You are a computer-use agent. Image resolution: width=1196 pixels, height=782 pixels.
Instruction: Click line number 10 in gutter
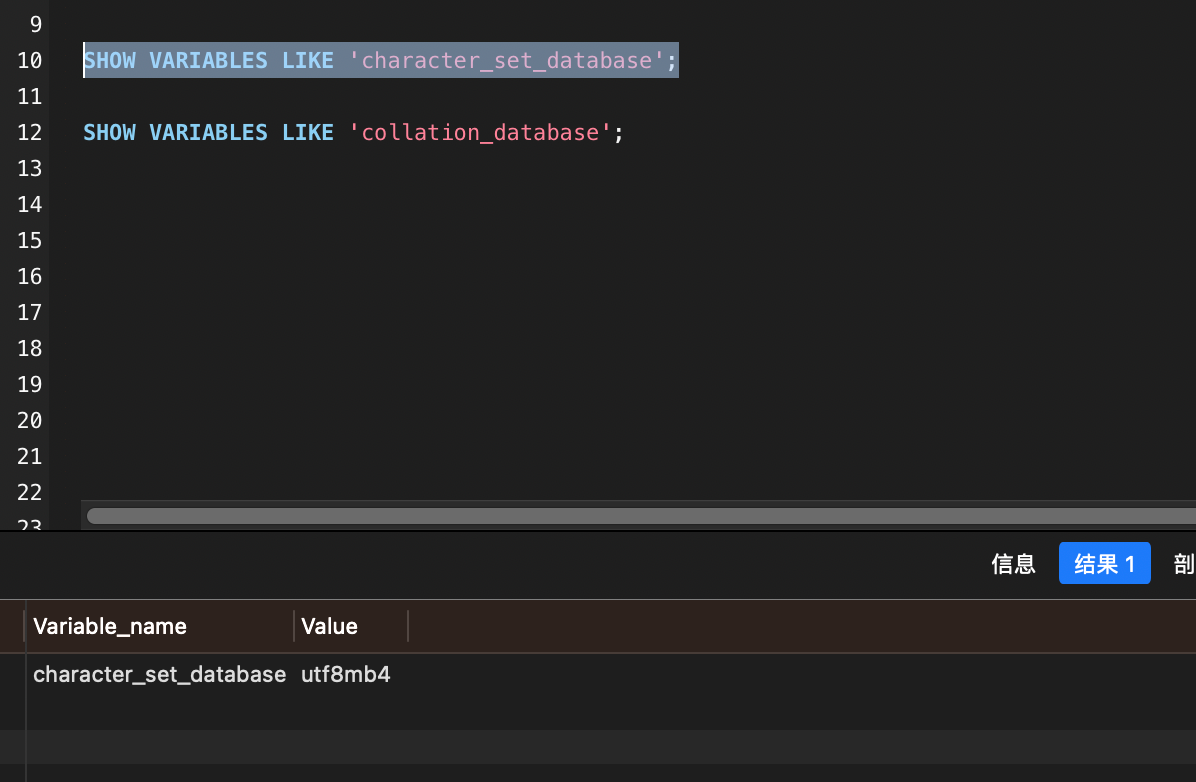[30, 61]
